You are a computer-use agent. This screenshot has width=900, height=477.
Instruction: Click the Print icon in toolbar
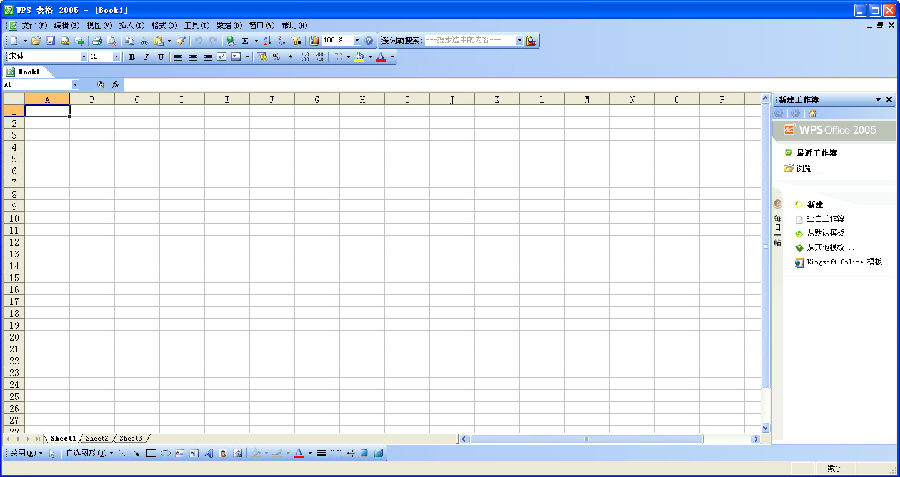click(97, 41)
